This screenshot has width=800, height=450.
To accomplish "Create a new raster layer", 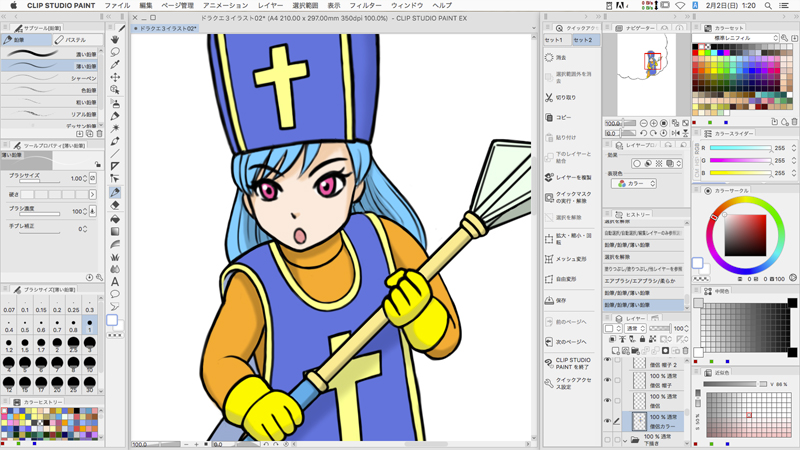I will coord(616,351).
